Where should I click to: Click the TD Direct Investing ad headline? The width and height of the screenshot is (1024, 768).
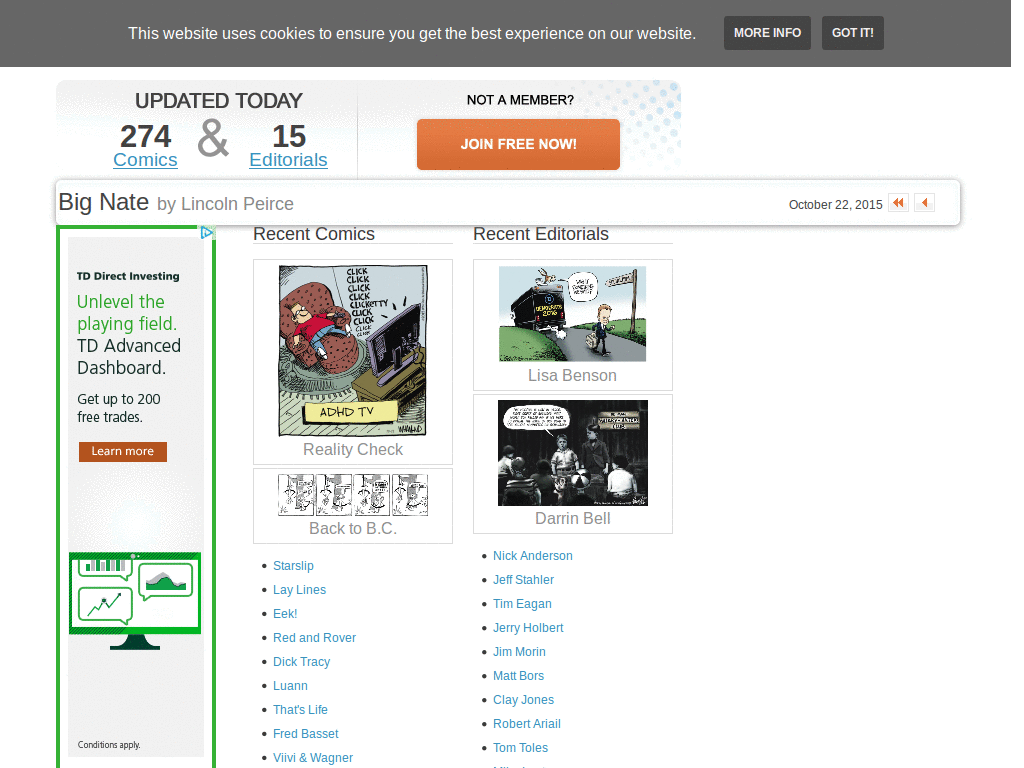(128, 276)
